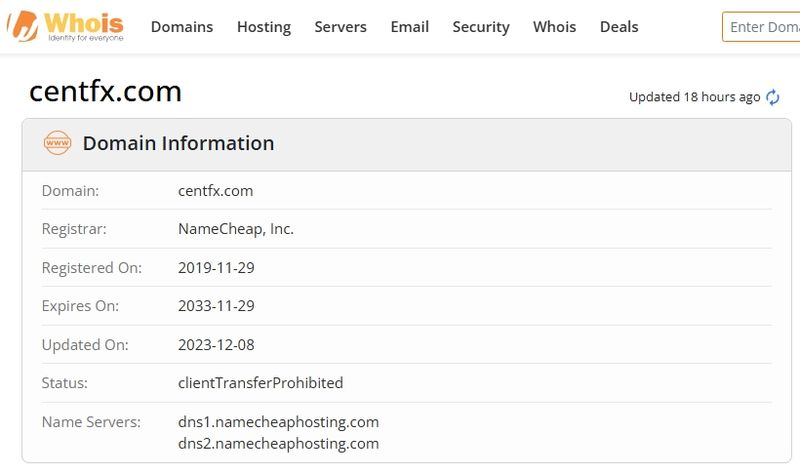Click the Status: label

point(65,383)
